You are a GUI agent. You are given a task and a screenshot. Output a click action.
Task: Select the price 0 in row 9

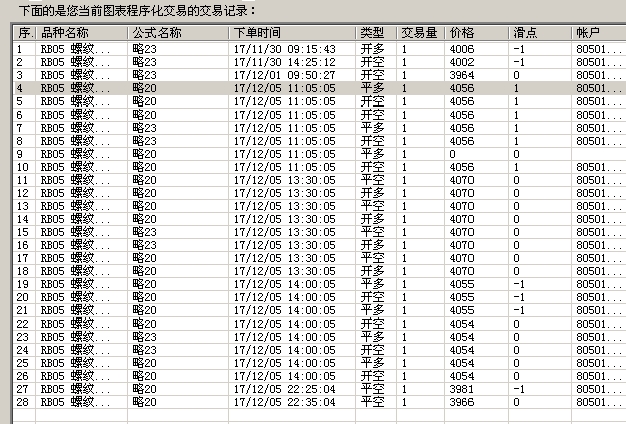(452, 154)
